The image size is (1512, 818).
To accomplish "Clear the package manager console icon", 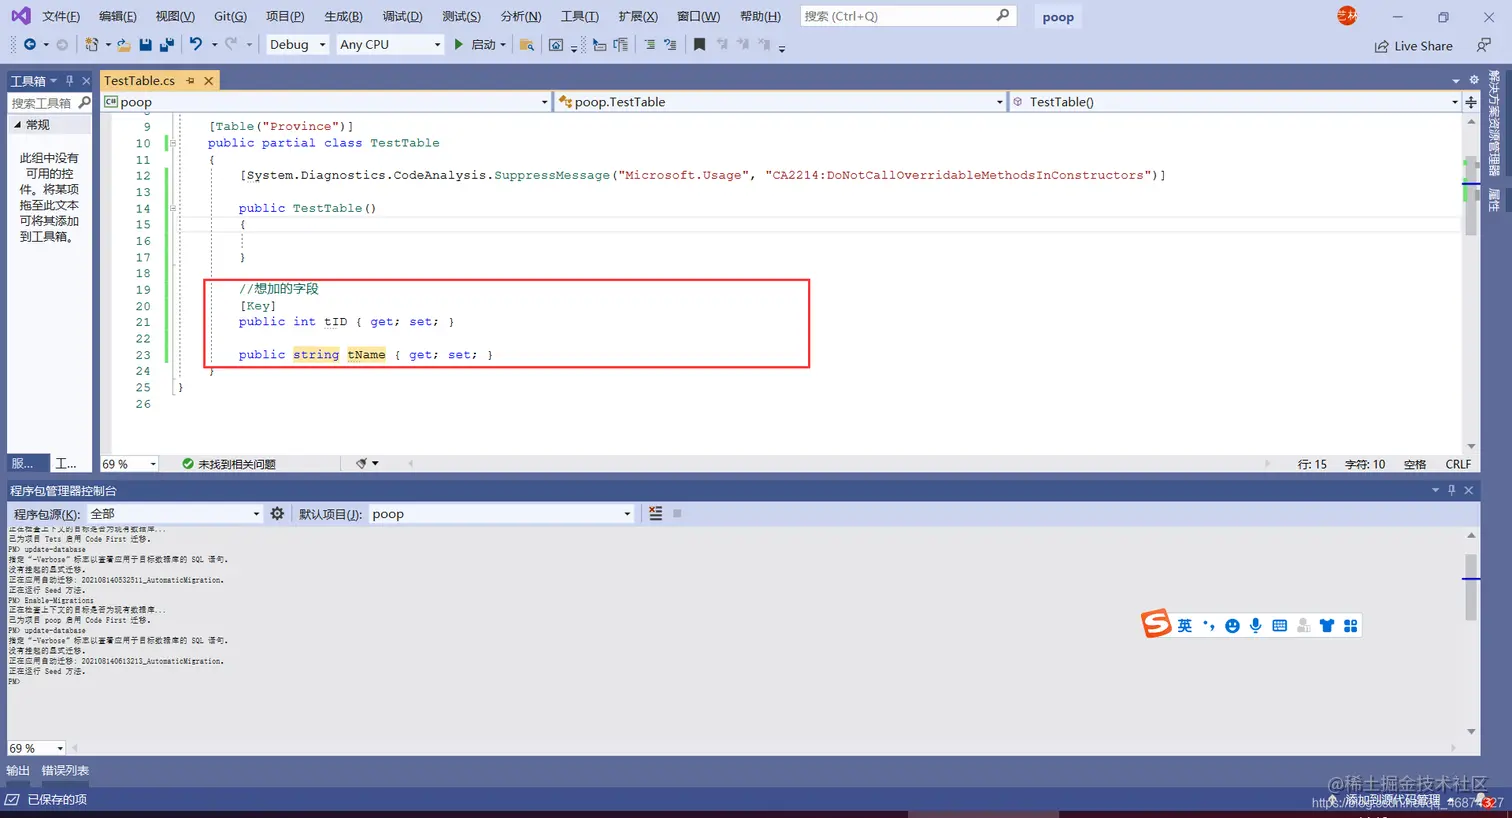I will [x=655, y=513].
